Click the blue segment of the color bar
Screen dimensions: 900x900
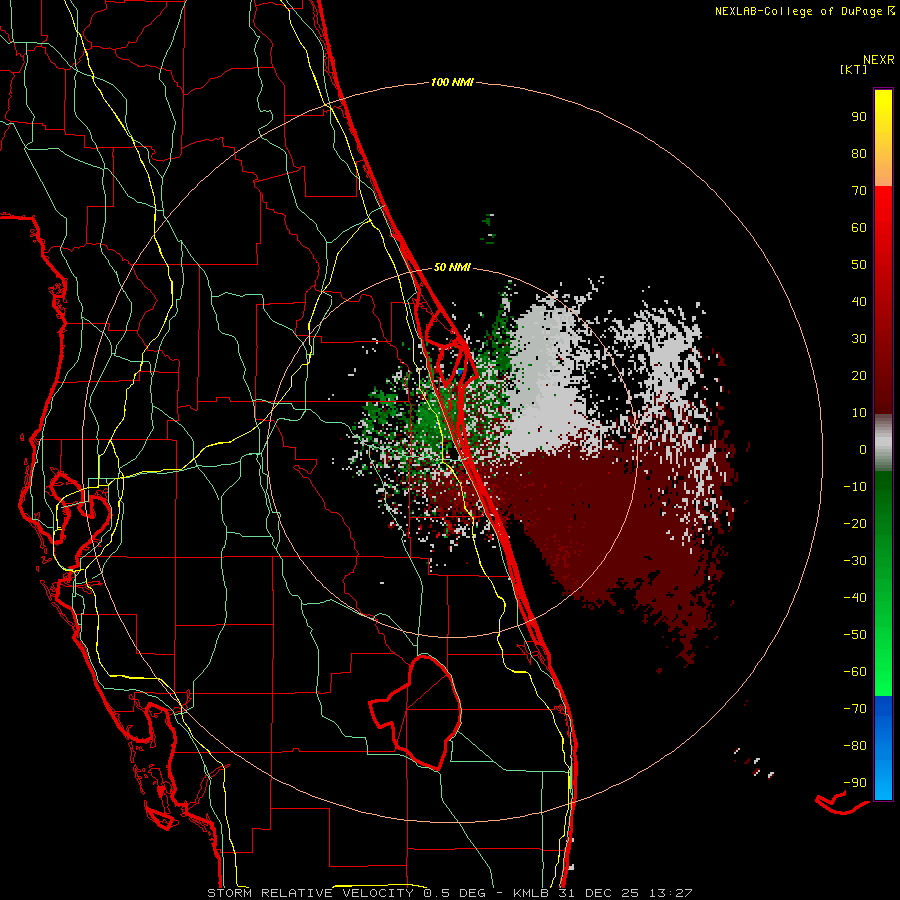pyautogui.click(x=883, y=748)
